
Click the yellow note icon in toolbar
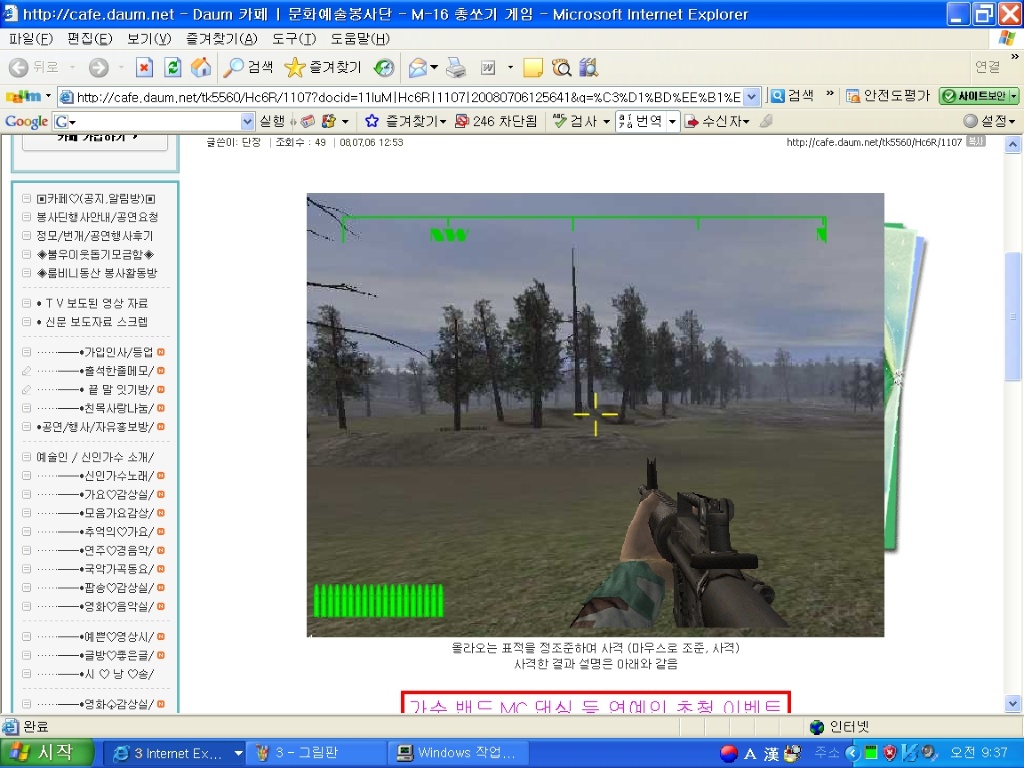532,67
